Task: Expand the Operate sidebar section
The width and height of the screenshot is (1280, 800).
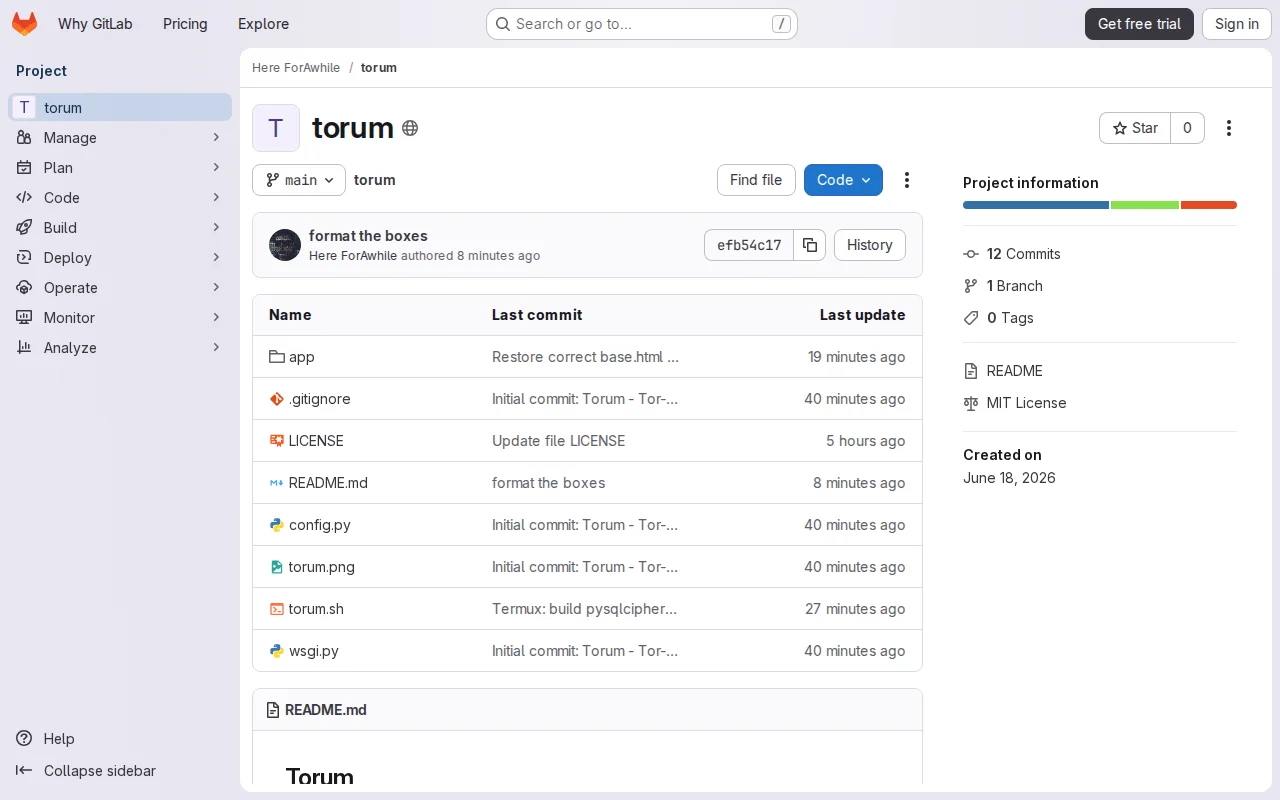Action: point(120,287)
